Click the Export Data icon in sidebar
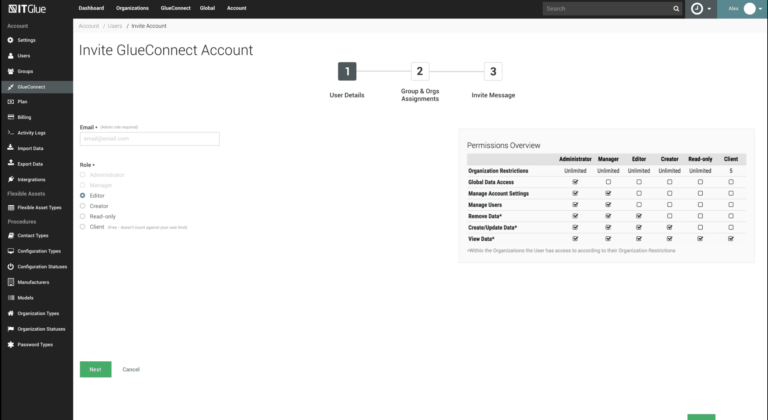 point(10,164)
